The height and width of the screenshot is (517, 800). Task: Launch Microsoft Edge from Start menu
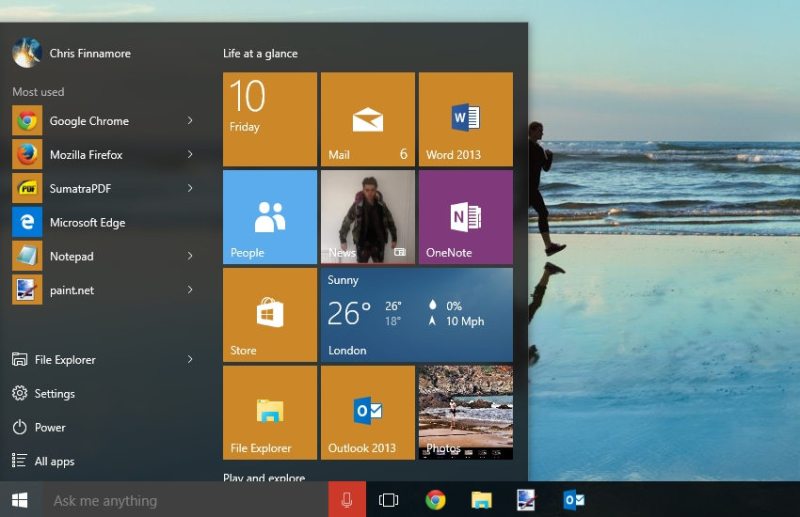tap(105, 223)
